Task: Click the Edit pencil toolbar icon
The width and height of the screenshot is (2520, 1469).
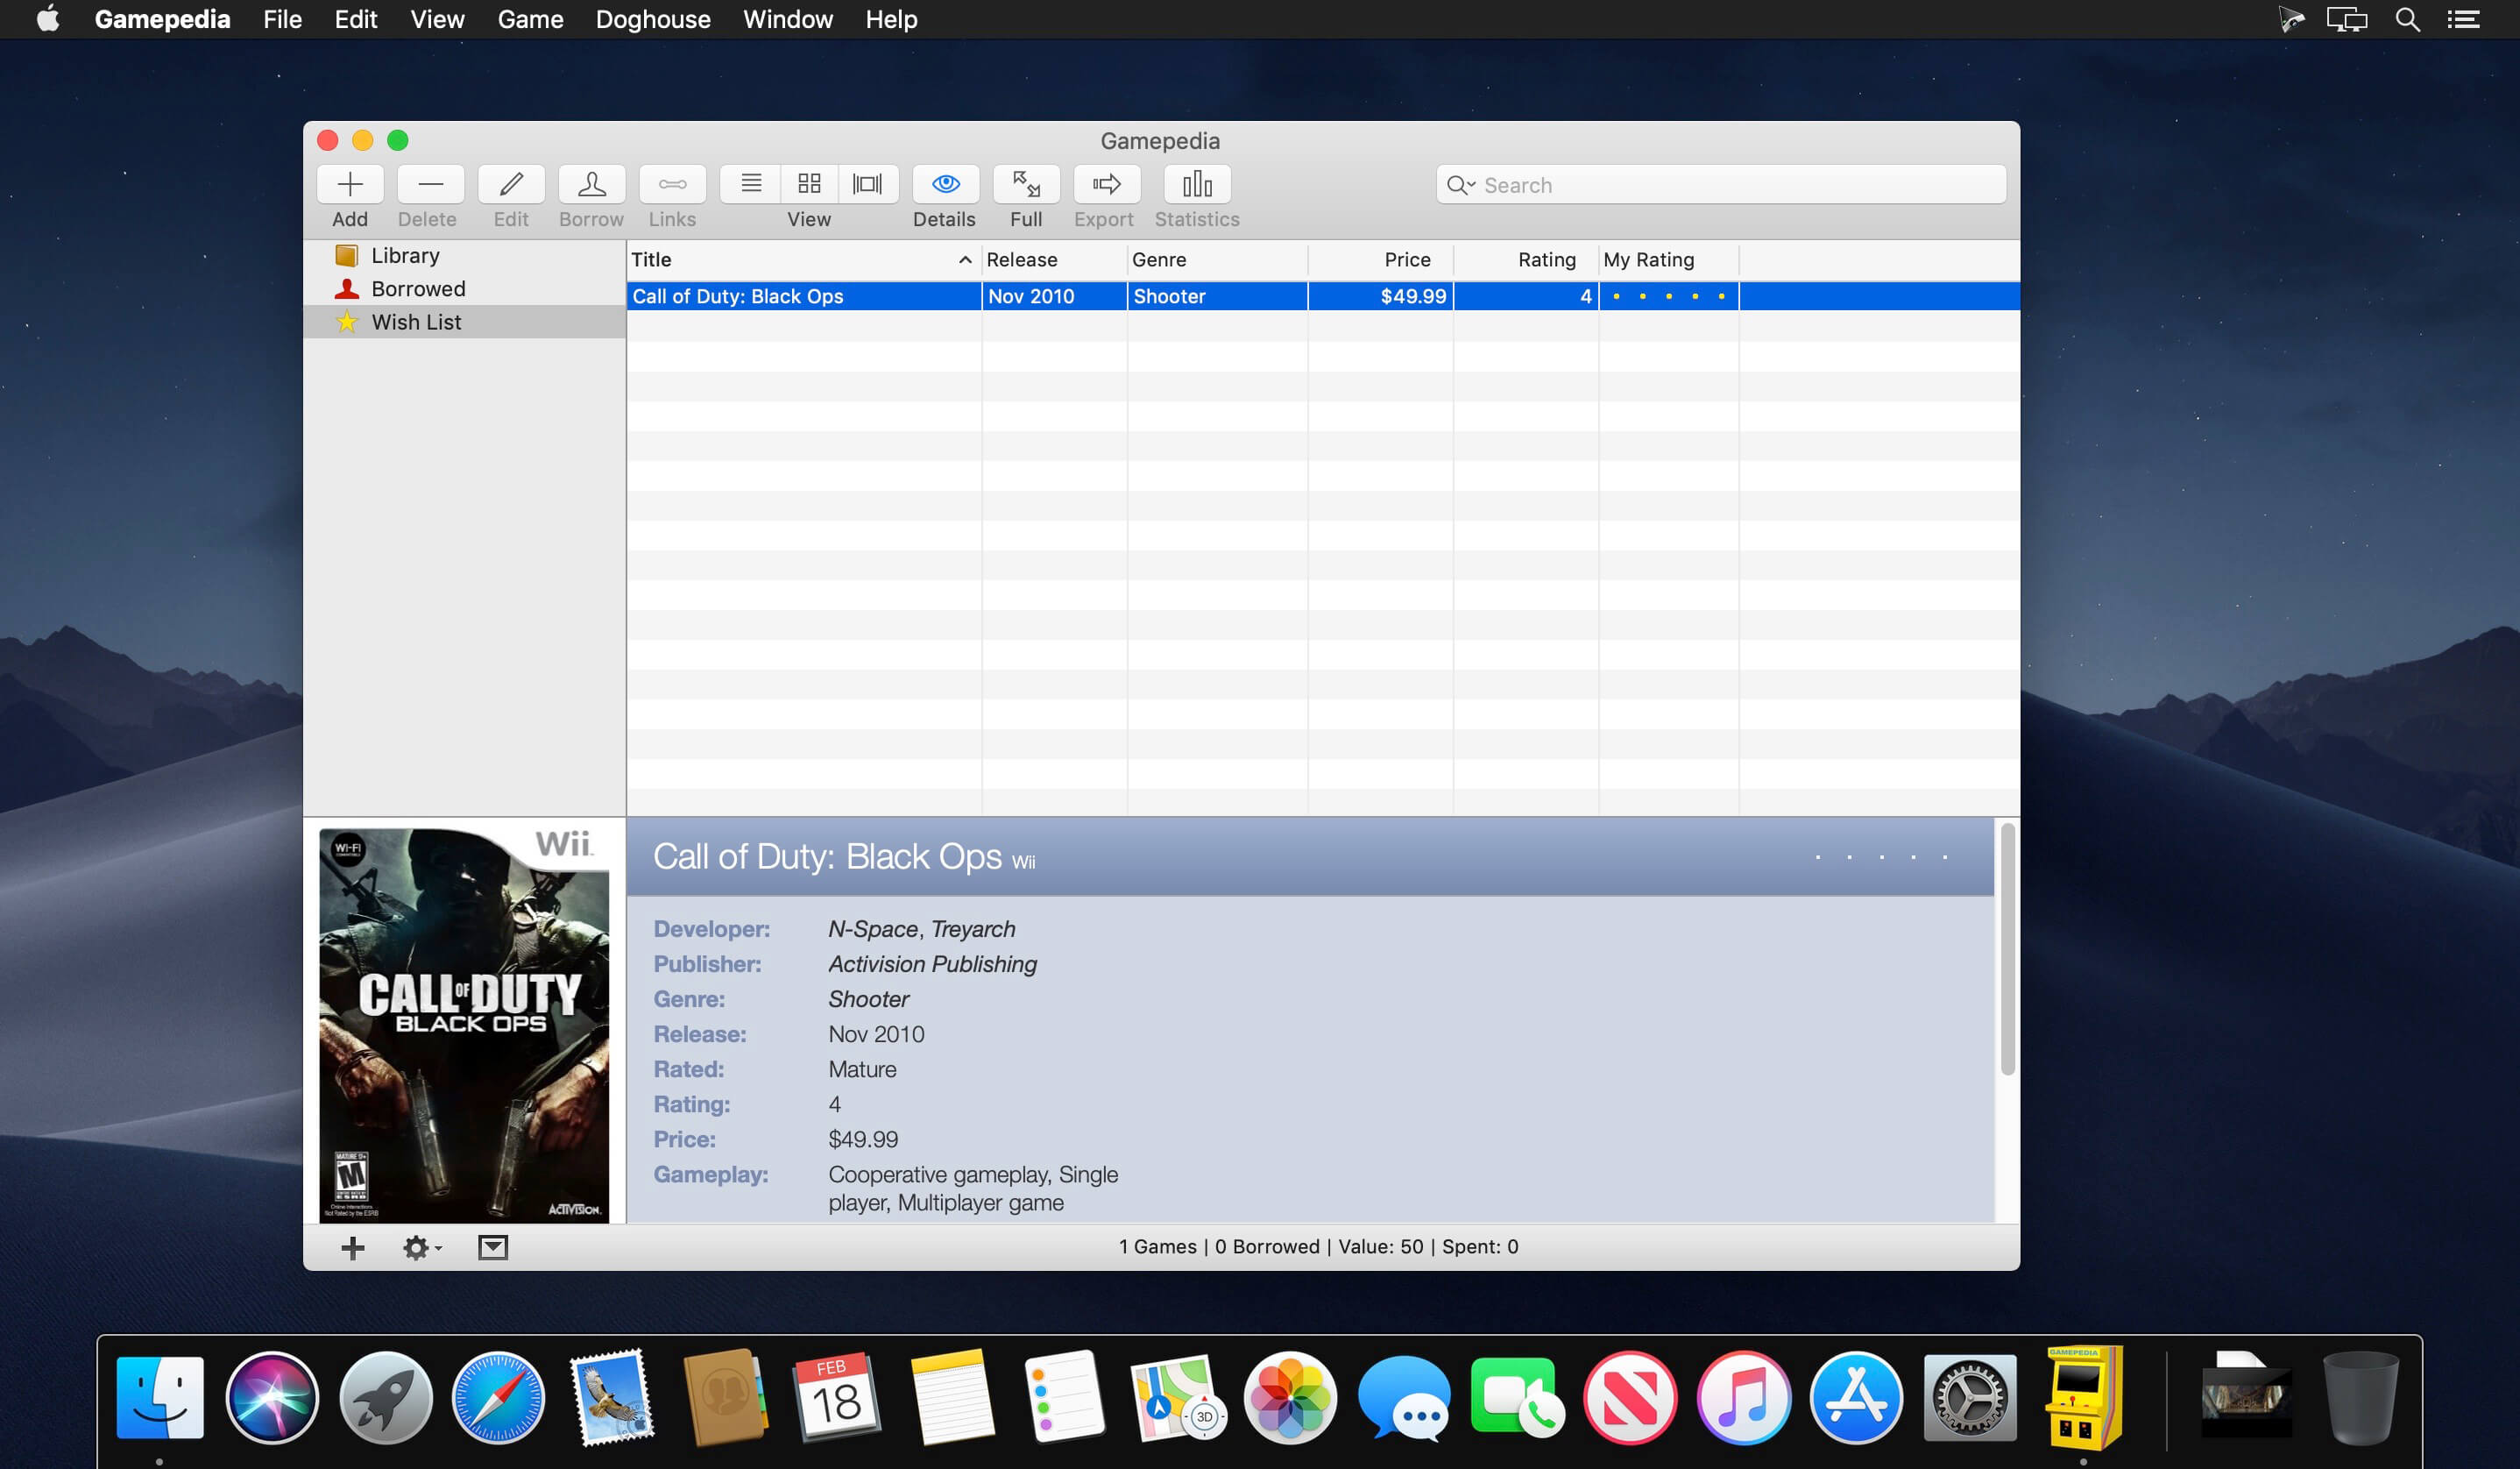Action: [511, 184]
